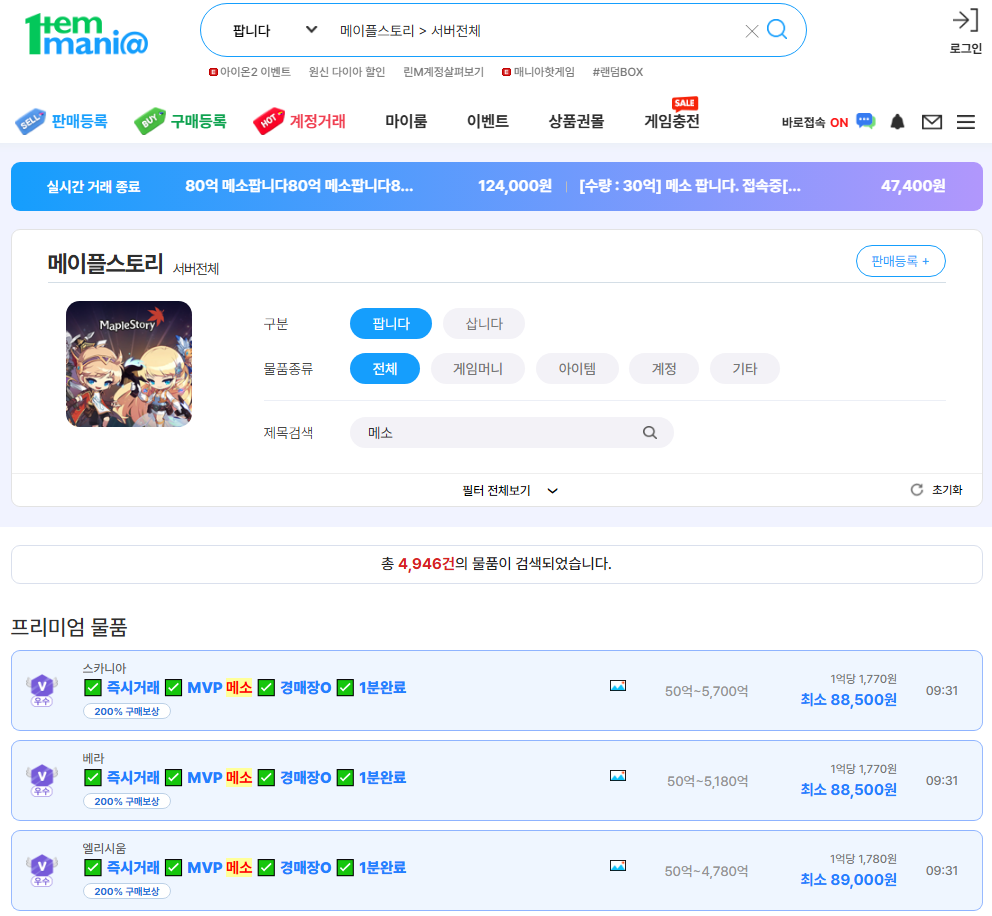Go to 상품권몰 menu
The width and height of the screenshot is (992, 916).
(576, 121)
